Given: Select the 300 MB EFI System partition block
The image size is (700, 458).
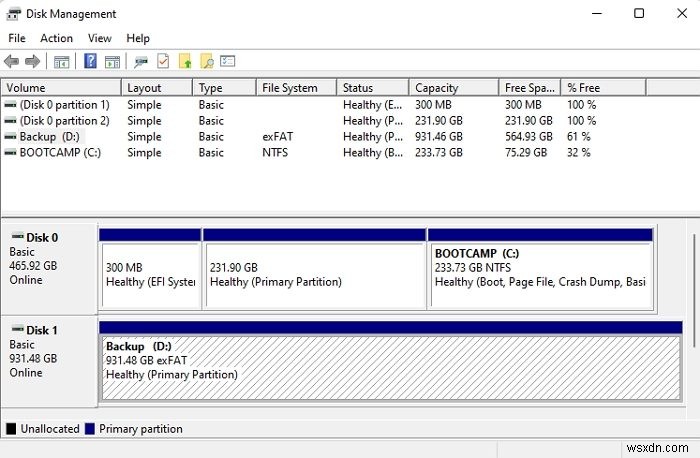Looking at the screenshot, I should click(x=150, y=275).
